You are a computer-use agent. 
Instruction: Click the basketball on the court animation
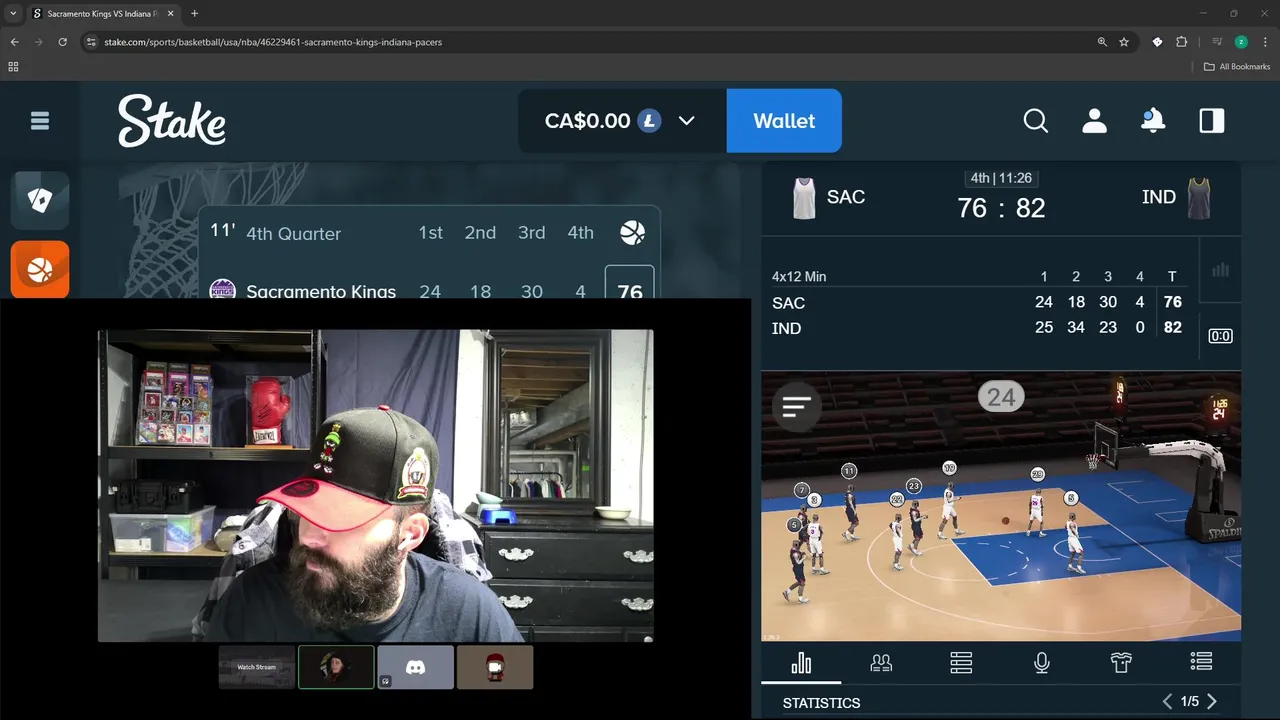pos(1006,520)
